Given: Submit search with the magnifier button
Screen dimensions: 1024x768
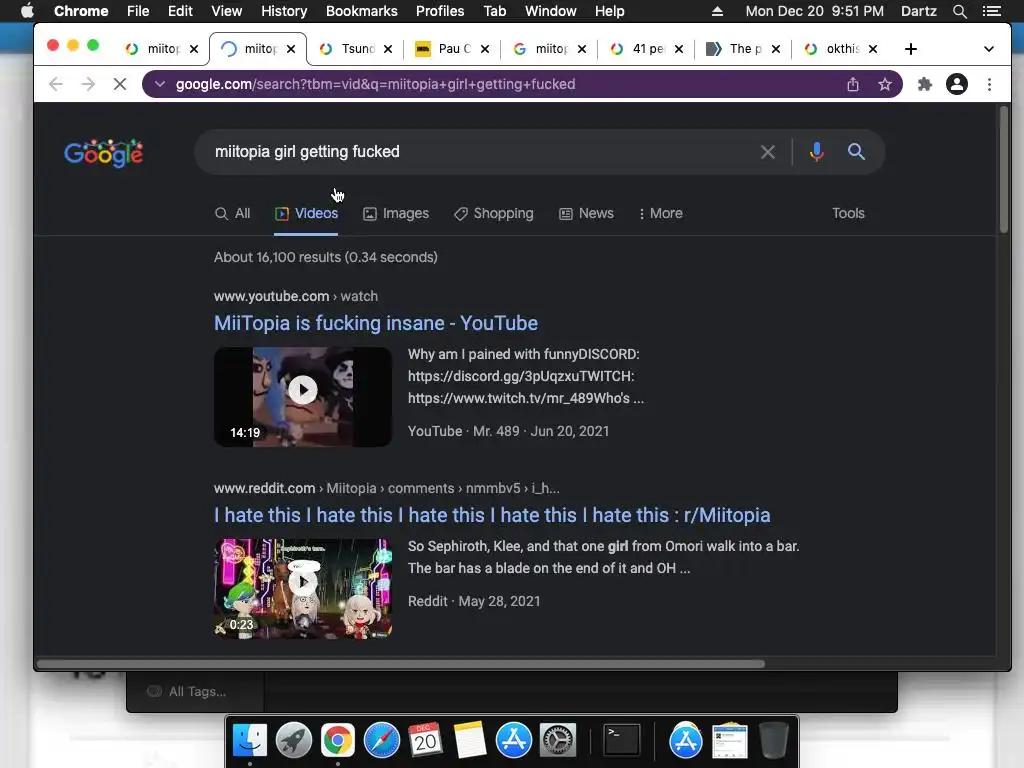Looking at the screenshot, I should 856,152.
